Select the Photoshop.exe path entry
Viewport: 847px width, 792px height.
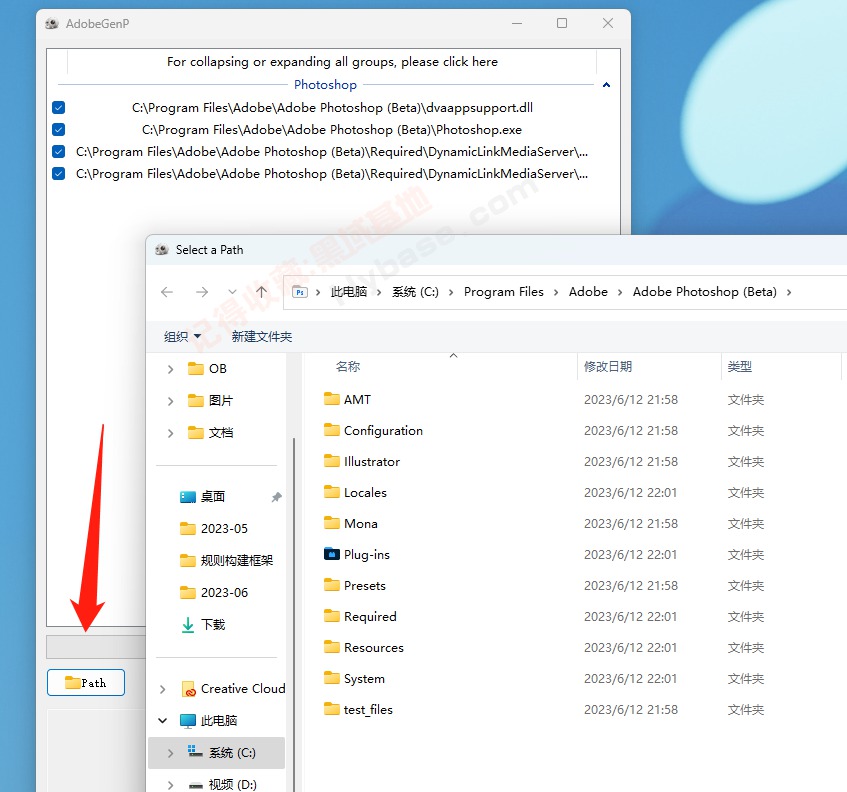(332, 130)
